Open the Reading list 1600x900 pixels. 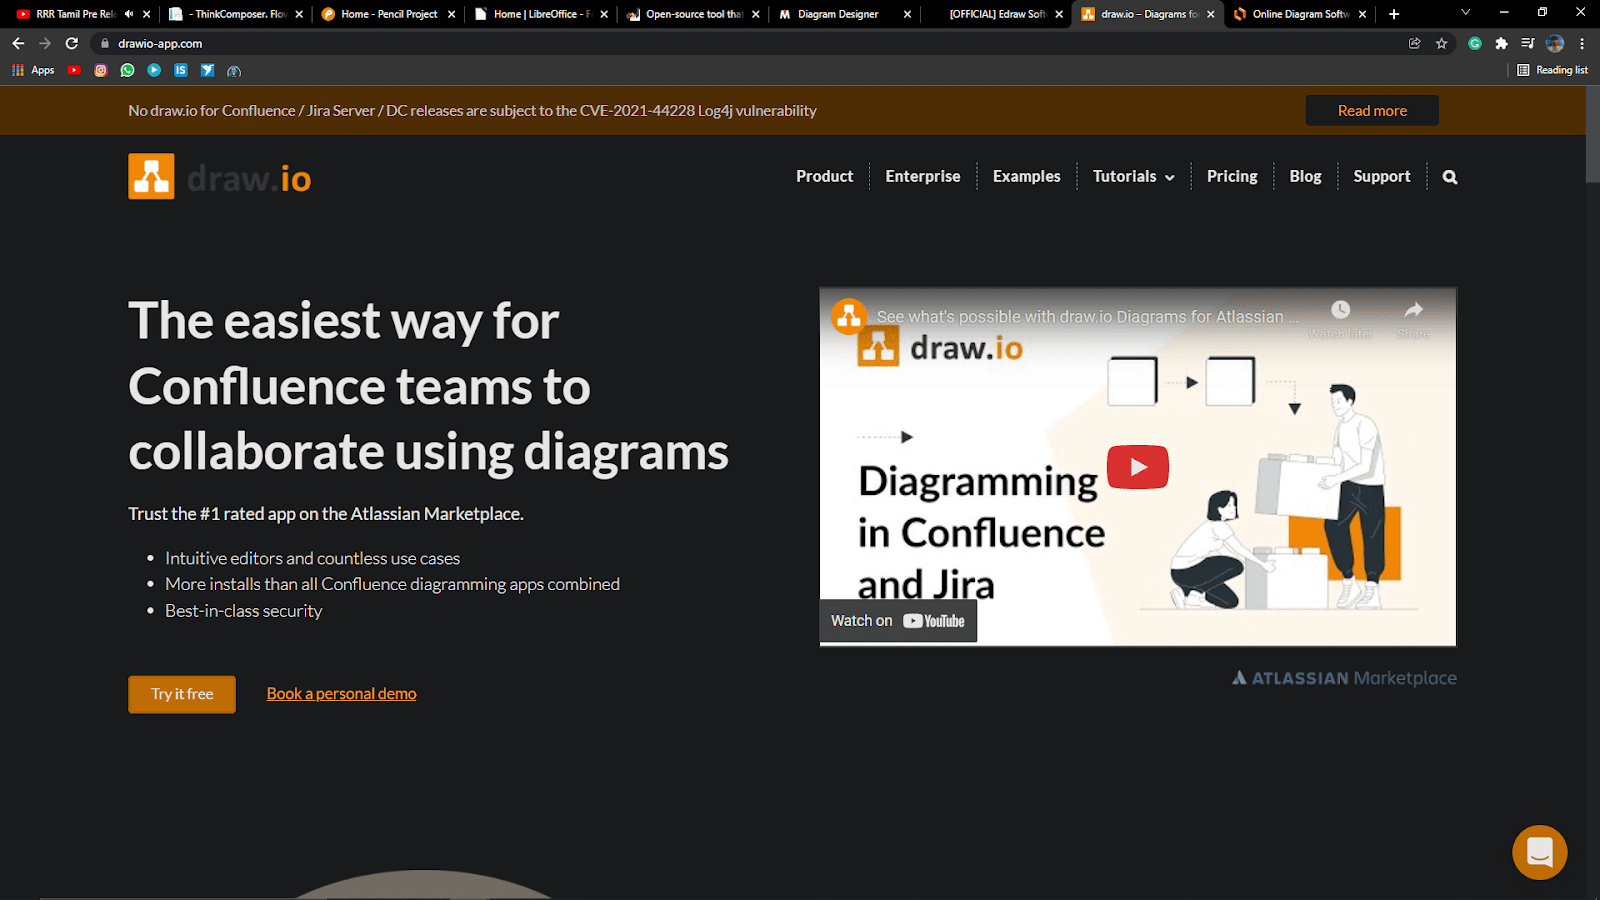click(x=1553, y=70)
